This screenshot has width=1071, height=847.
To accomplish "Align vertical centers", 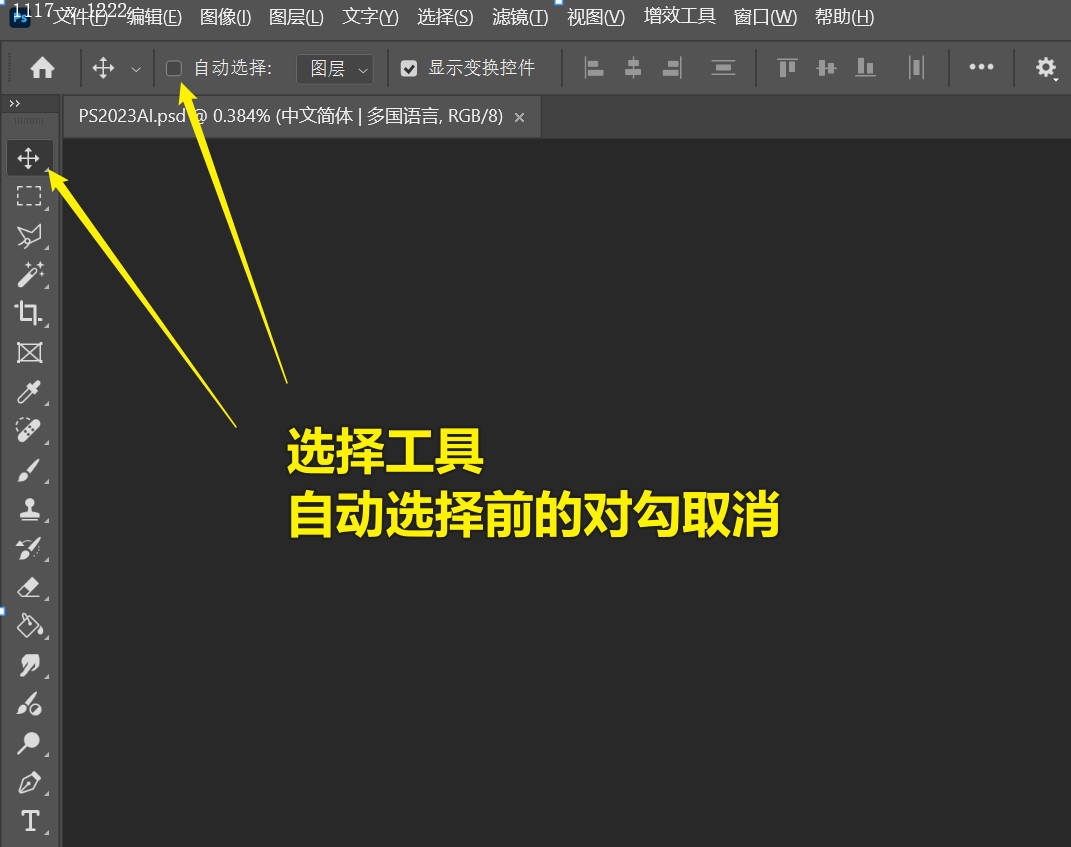I will (x=826, y=68).
